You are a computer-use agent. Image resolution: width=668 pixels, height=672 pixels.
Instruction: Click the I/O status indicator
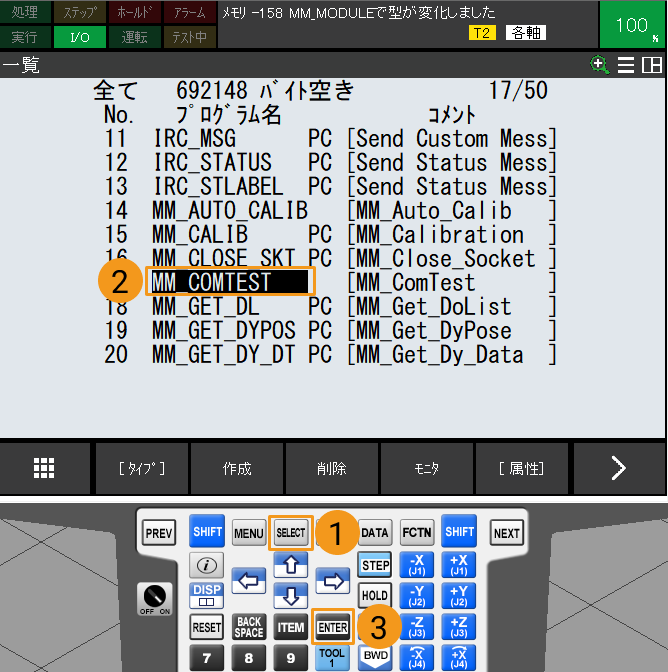pyautogui.click(x=80, y=37)
